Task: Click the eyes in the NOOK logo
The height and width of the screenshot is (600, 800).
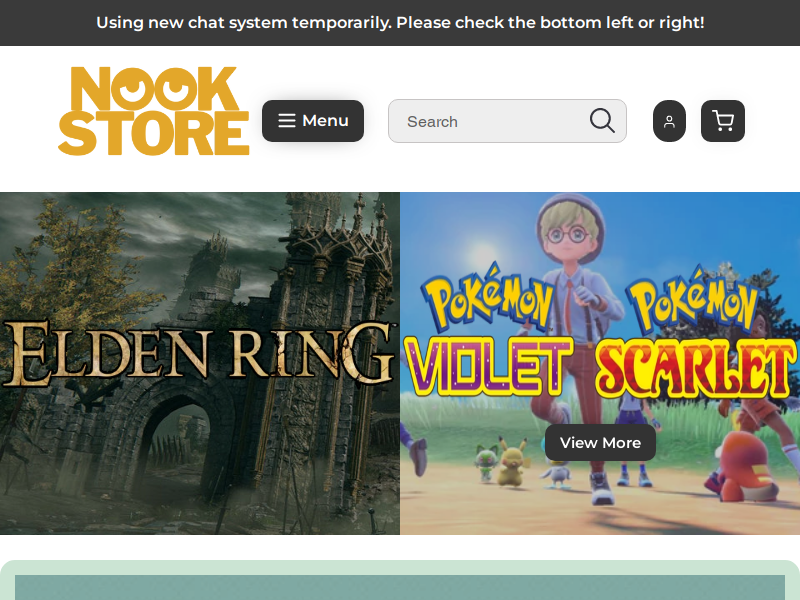Action: [152, 88]
